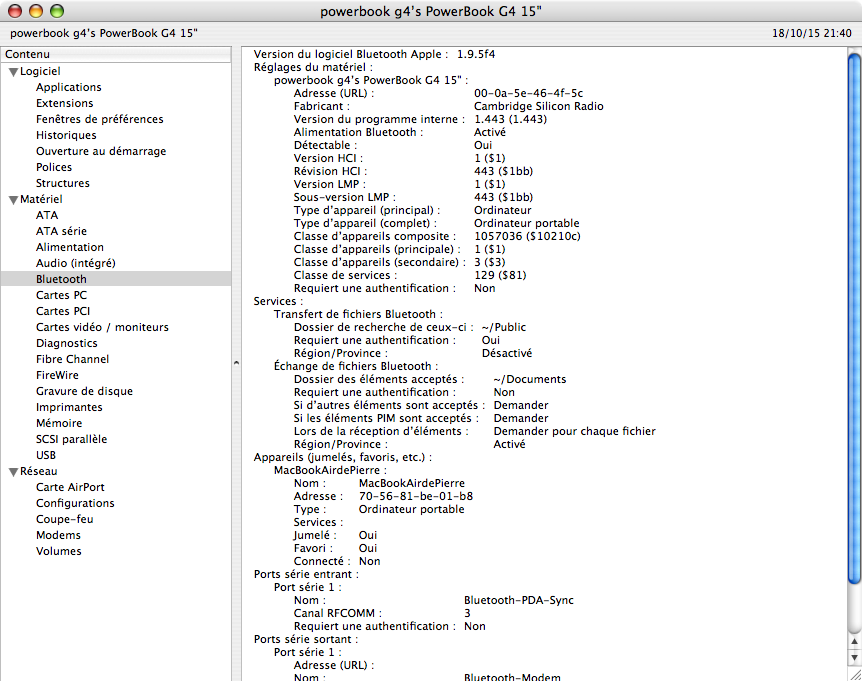Screen dimensions: 862x681
Task: Select Imprimantes in the sidebar
Action: [x=69, y=407]
